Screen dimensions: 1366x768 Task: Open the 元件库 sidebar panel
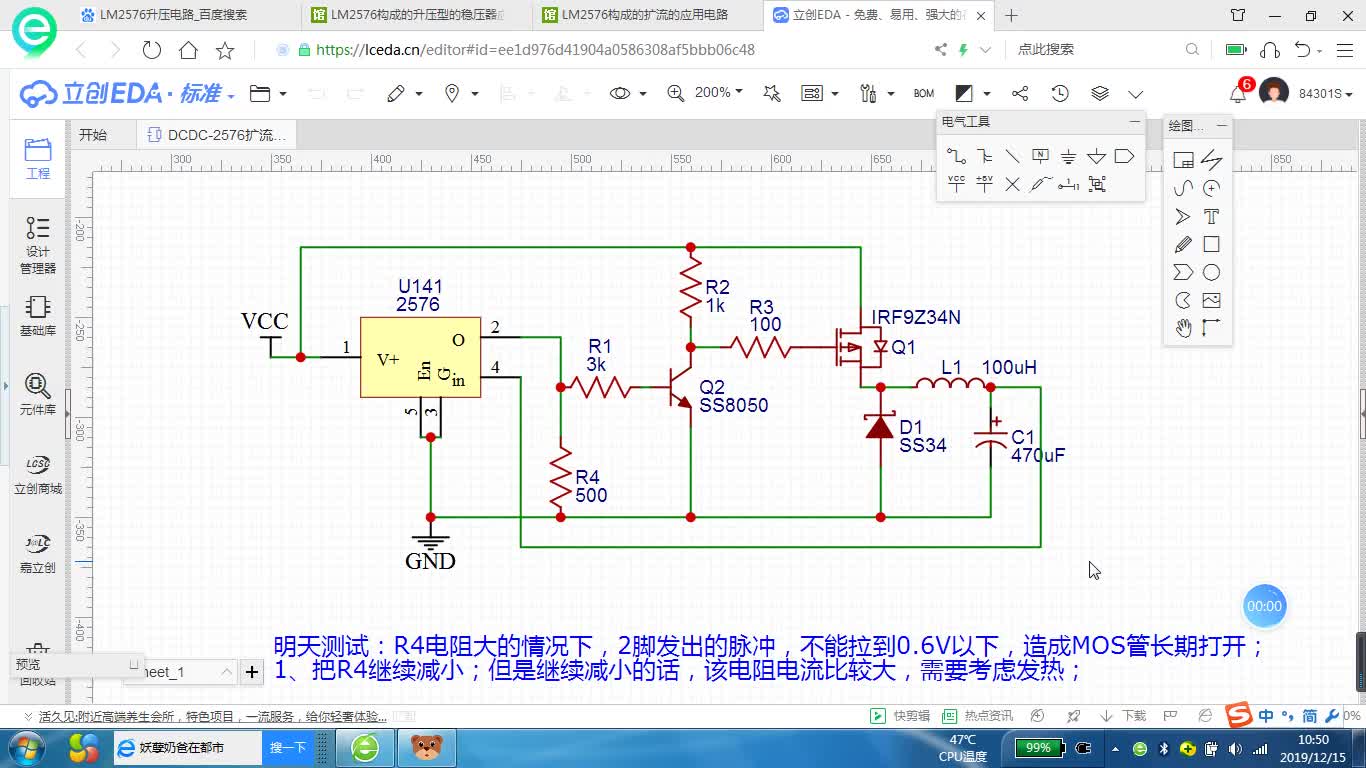pyautogui.click(x=38, y=395)
